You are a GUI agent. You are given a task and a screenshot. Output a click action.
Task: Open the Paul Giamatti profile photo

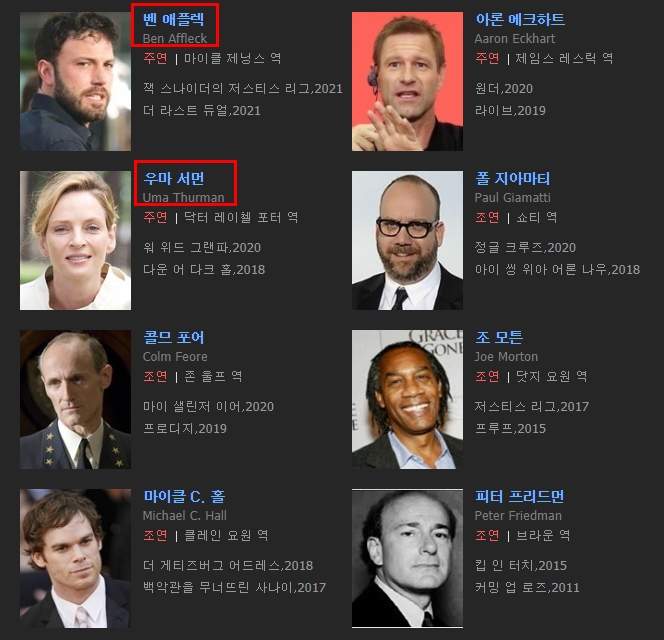[407, 240]
